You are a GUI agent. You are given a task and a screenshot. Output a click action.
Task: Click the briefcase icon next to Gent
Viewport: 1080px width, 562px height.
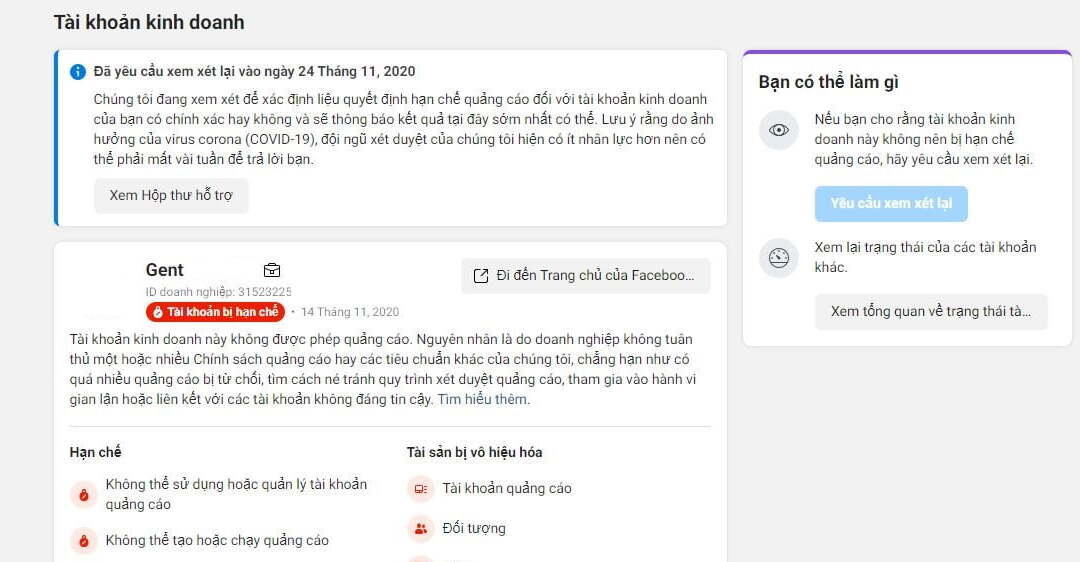click(x=272, y=270)
